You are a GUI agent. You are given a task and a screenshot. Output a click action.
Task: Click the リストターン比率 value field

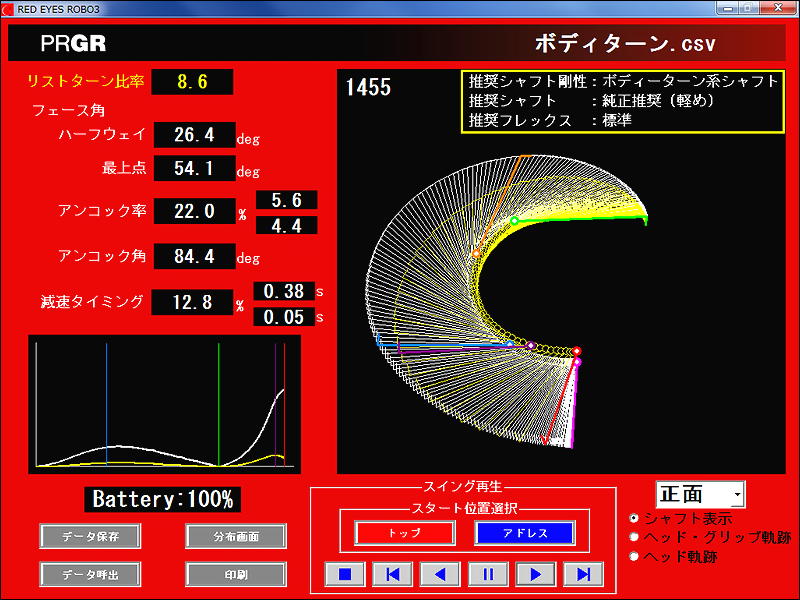point(192,82)
